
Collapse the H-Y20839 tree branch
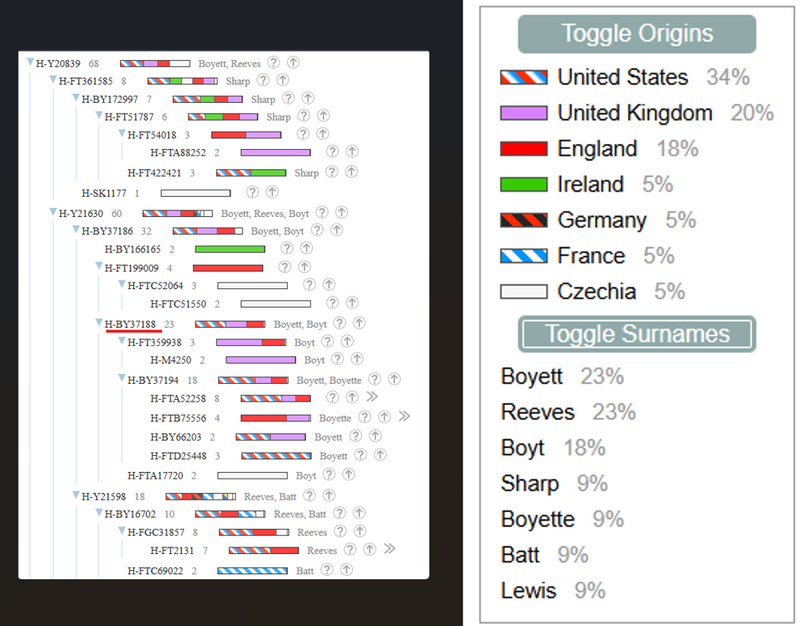coord(30,62)
